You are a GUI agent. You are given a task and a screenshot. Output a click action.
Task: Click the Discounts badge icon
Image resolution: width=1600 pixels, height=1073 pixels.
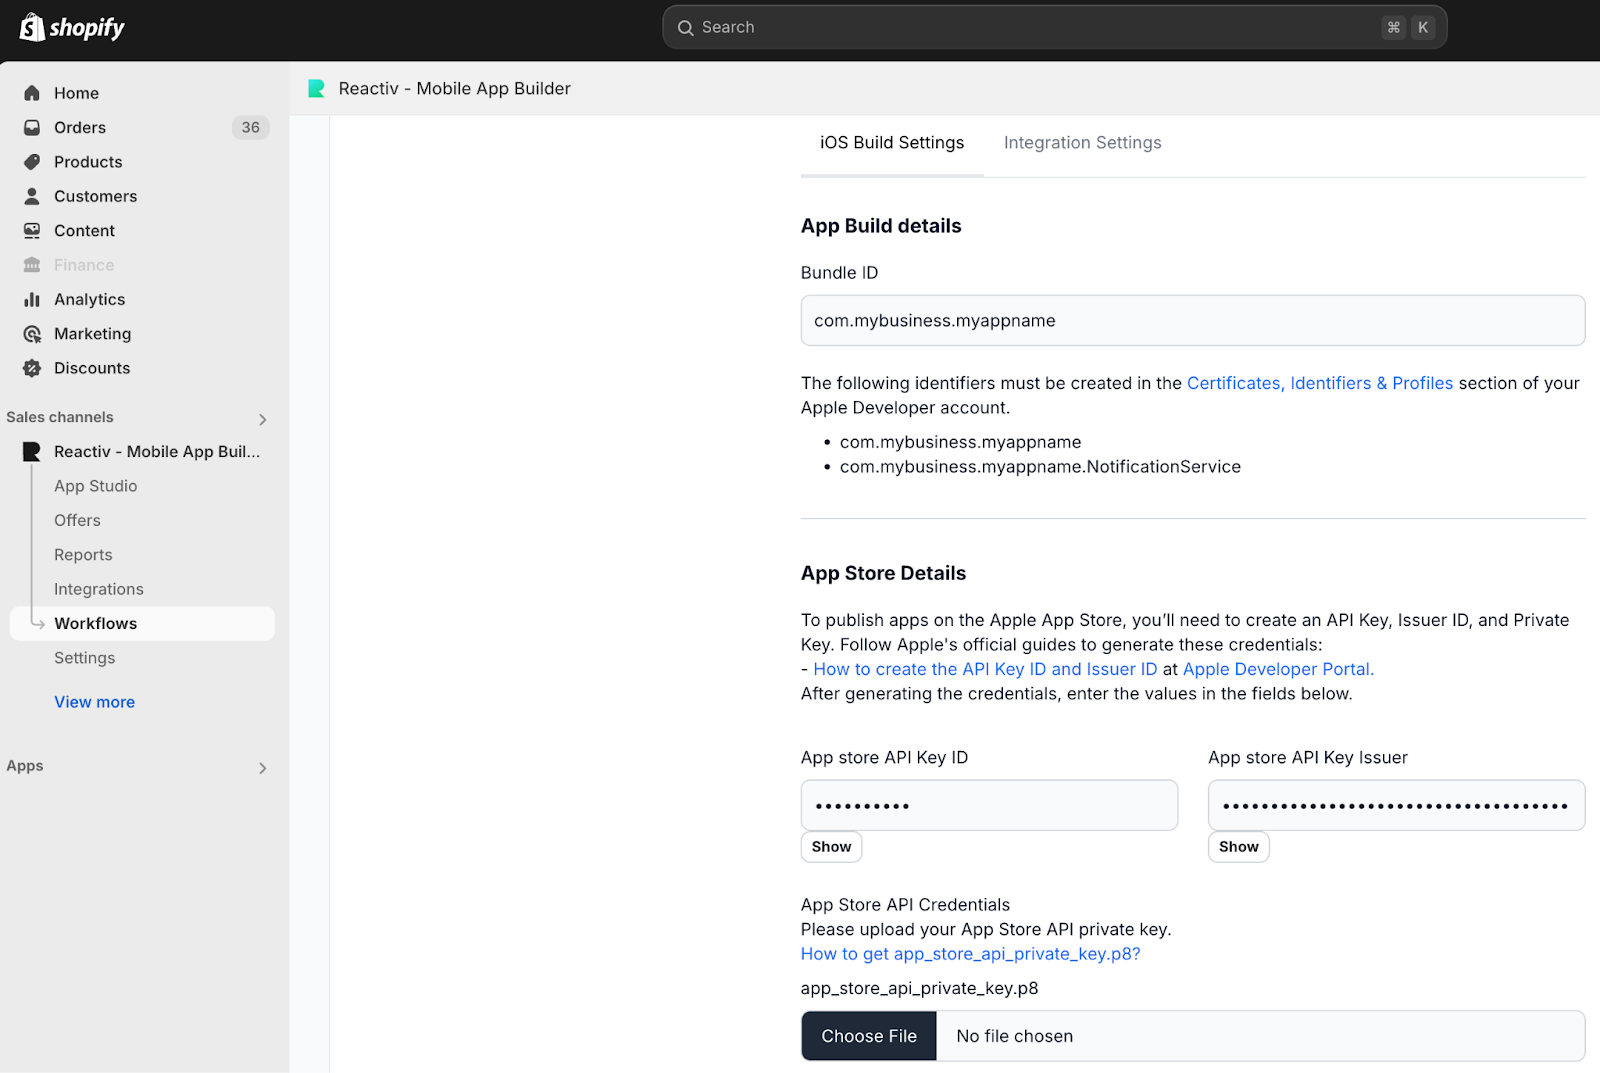(x=32, y=368)
